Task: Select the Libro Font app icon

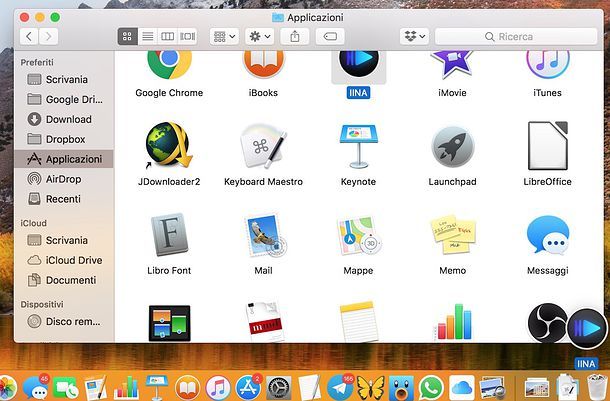Action: pyautogui.click(x=169, y=235)
